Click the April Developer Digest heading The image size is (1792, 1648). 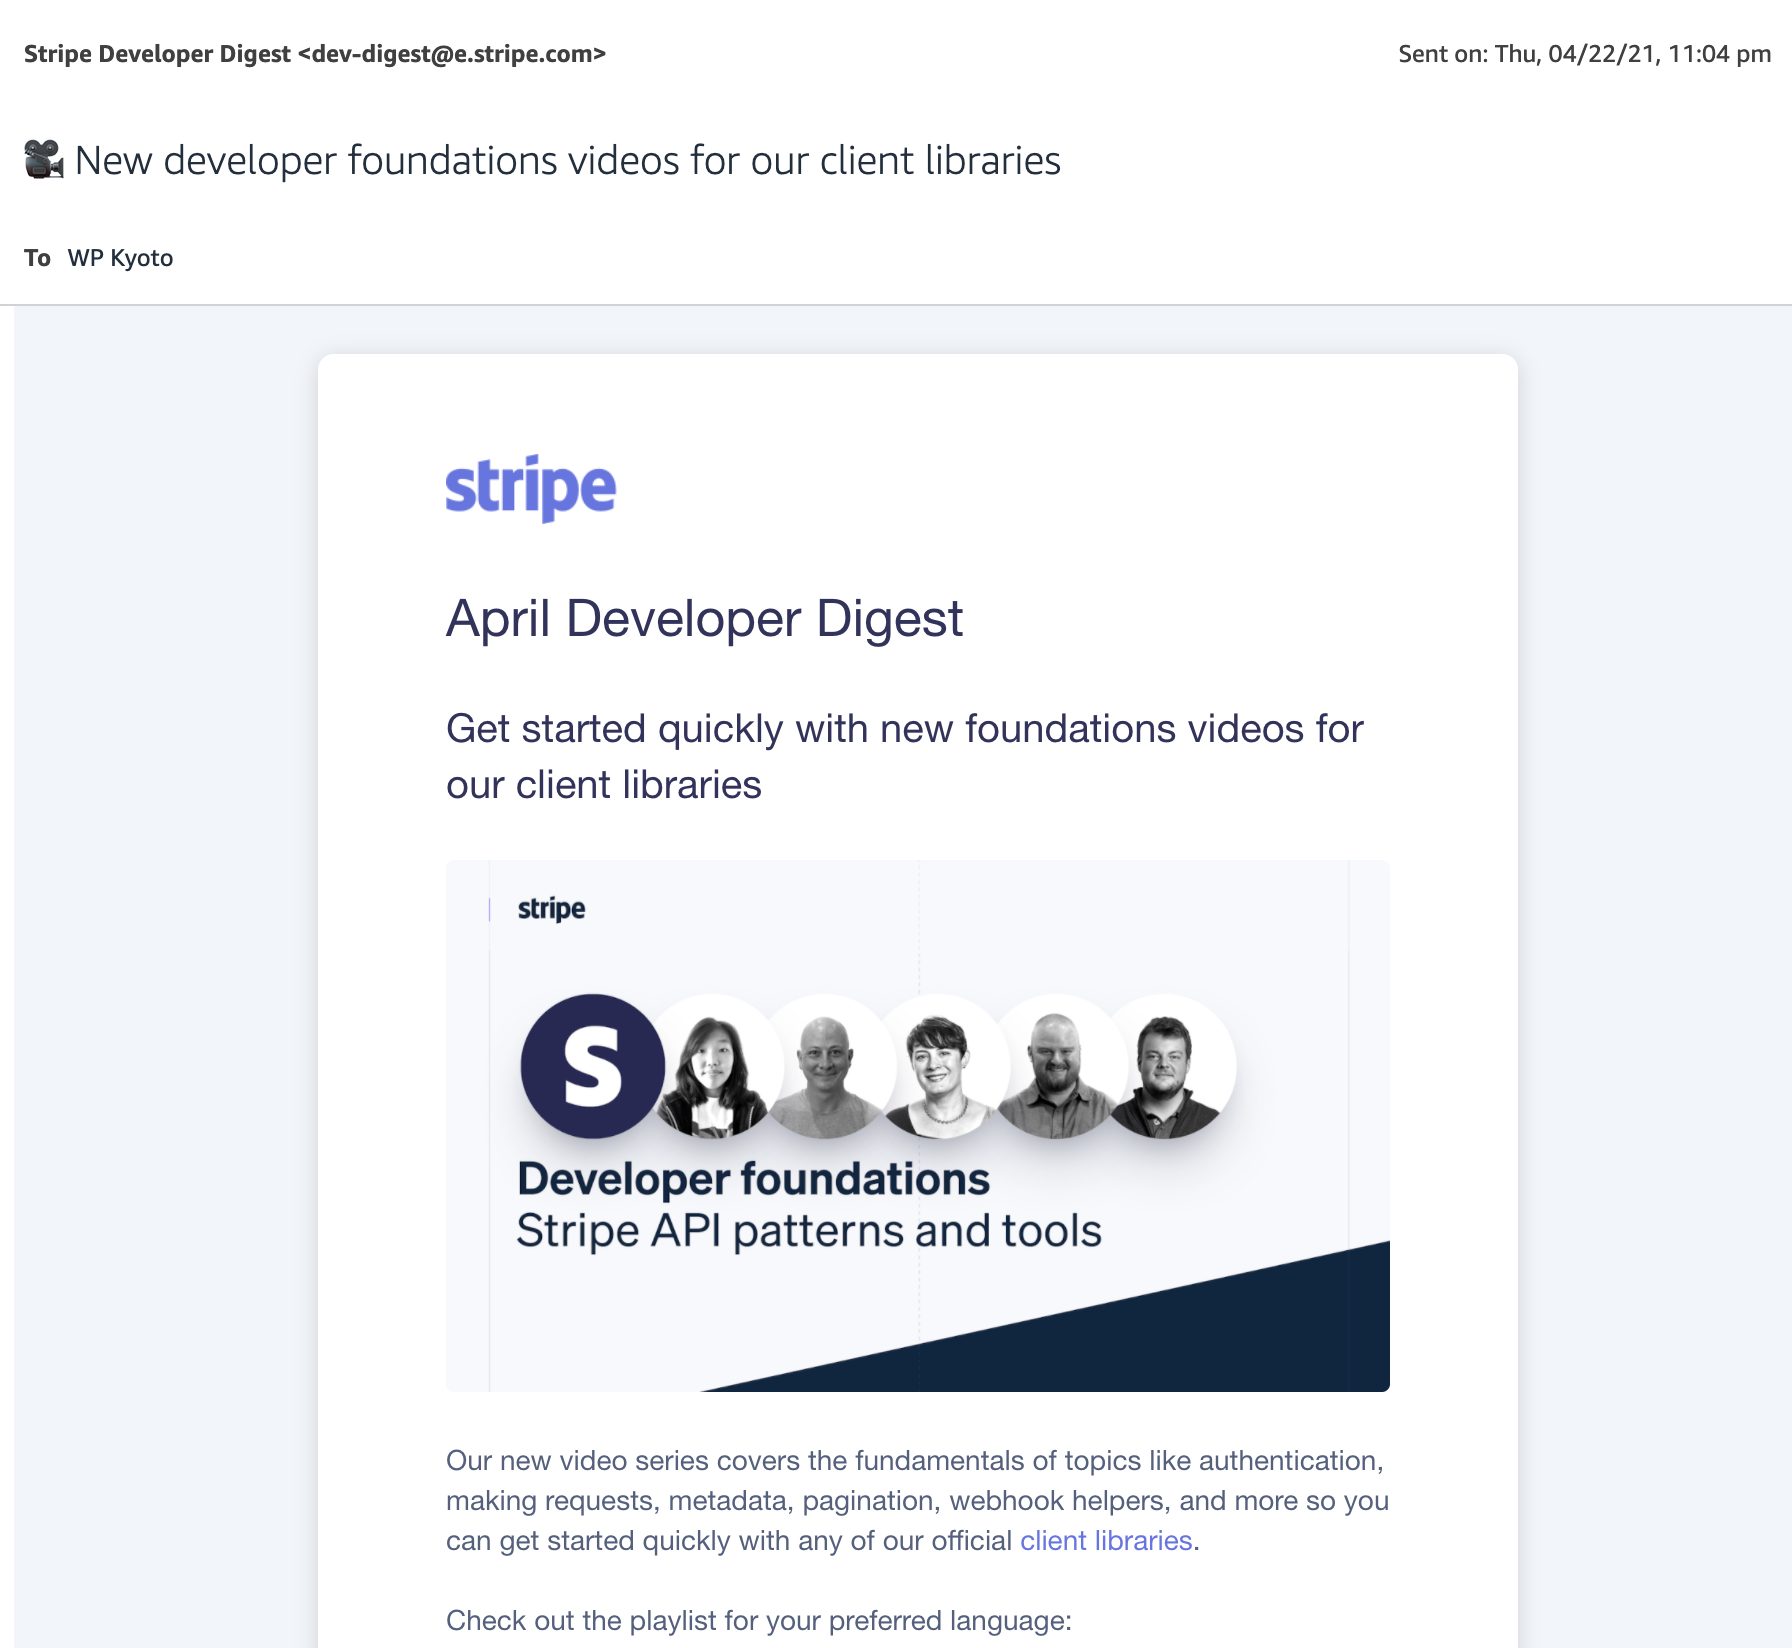[x=704, y=618]
